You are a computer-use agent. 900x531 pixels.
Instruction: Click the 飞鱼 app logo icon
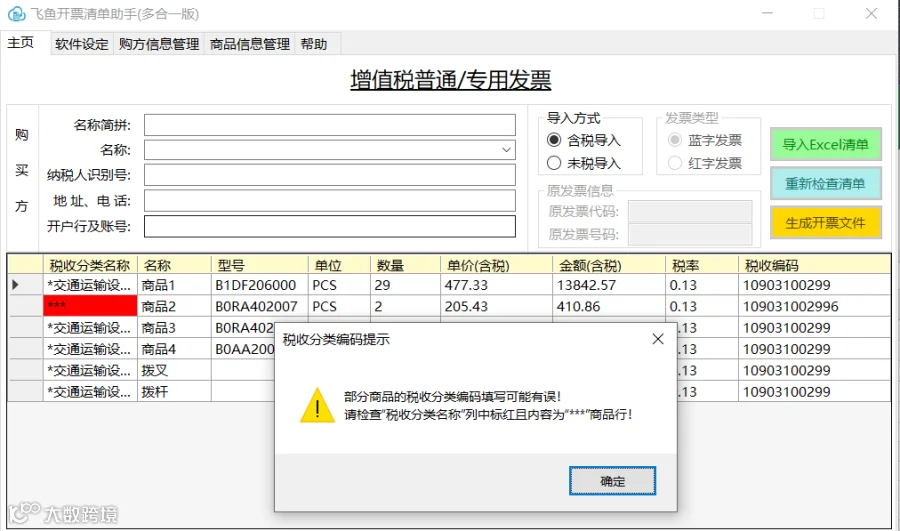(x=16, y=14)
